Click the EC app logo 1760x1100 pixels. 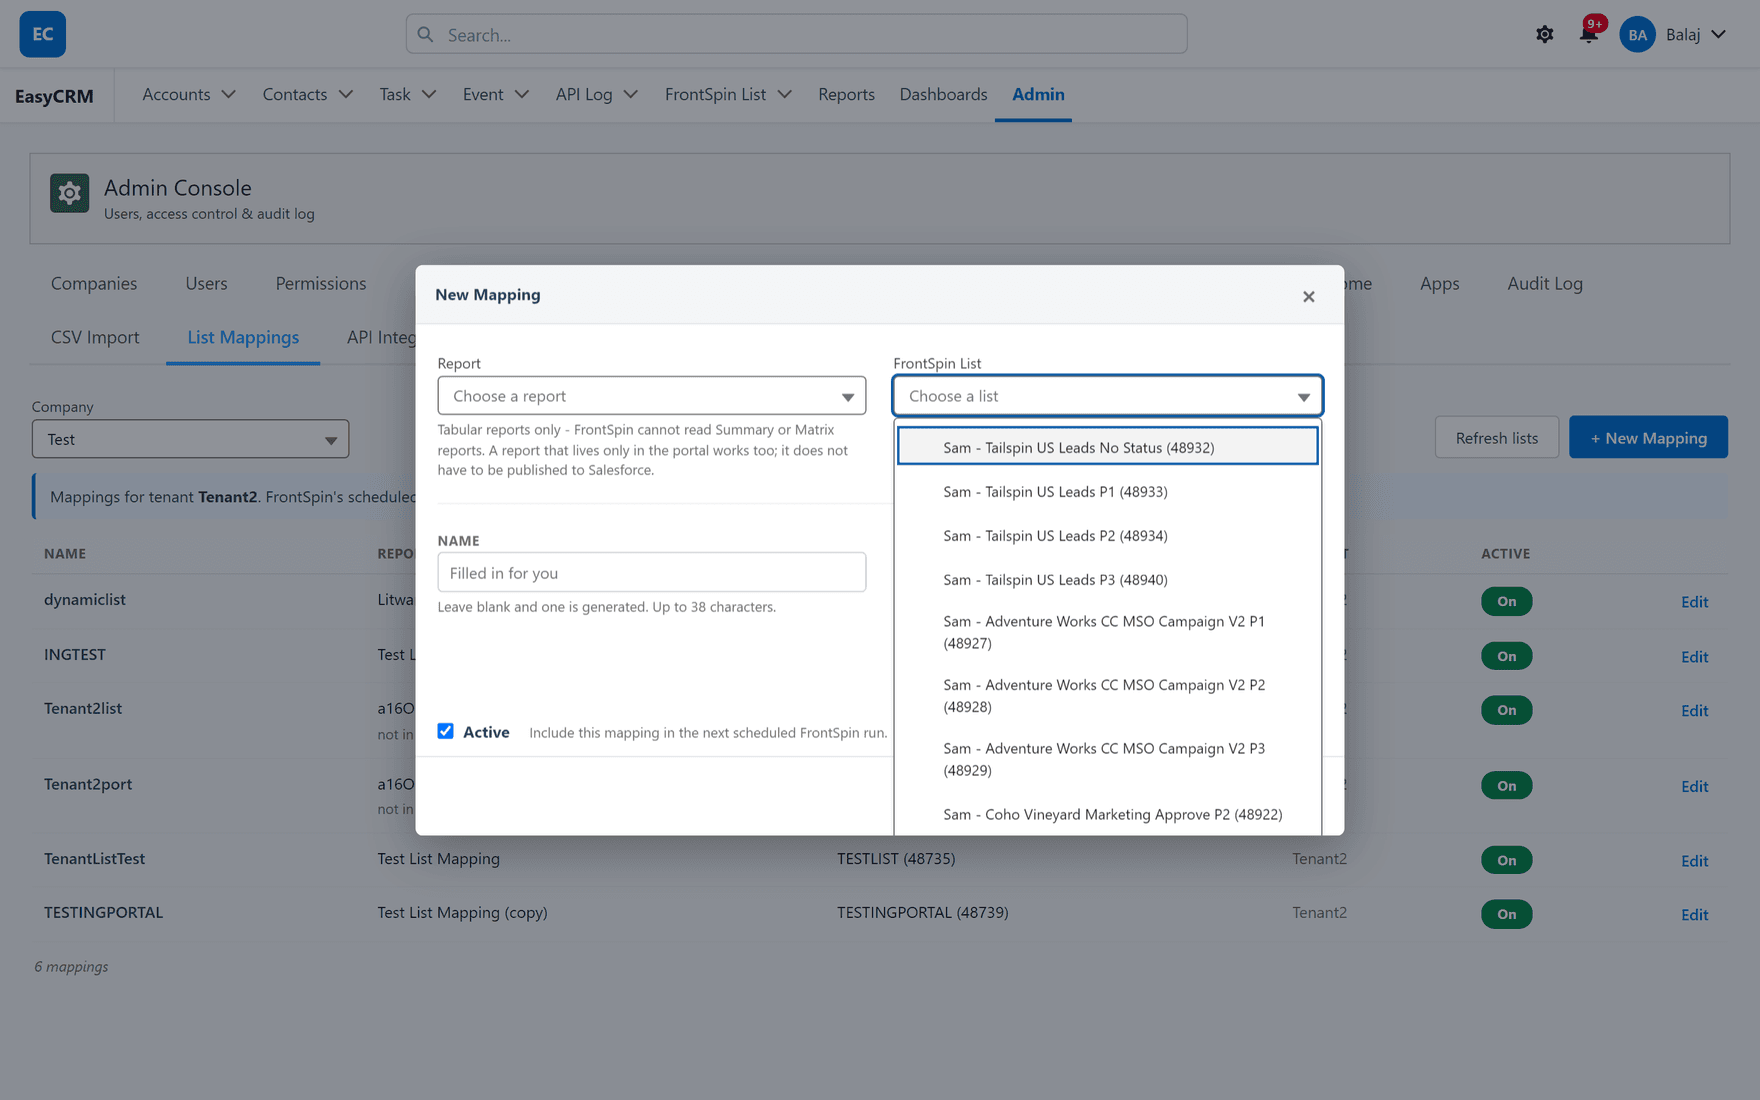(42, 34)
